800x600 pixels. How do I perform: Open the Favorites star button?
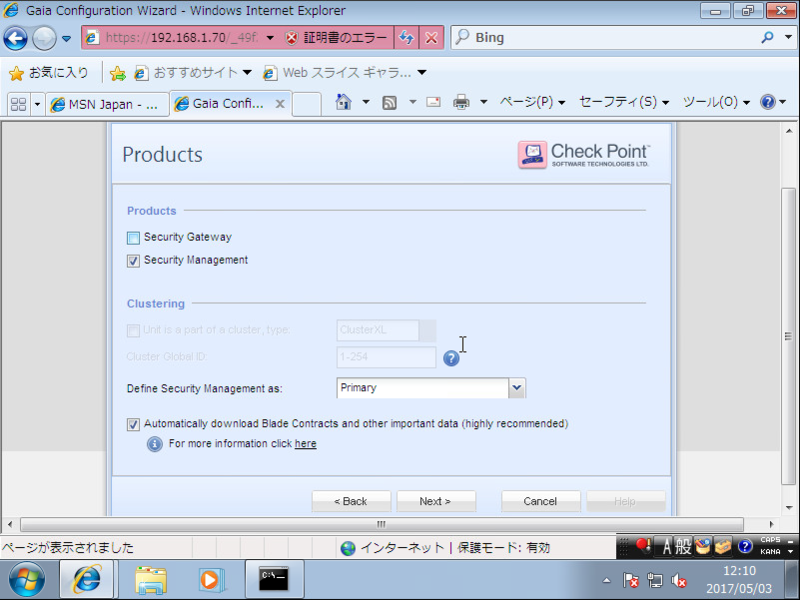(48, 73)
